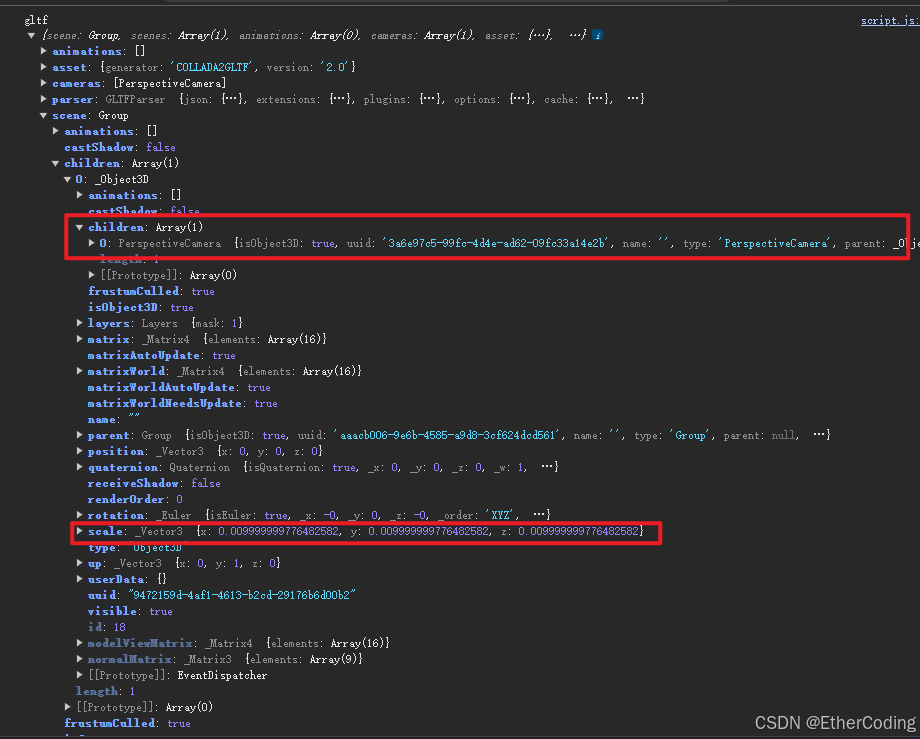This screenshot has width=920, height=739.
Task: Click the info icon after the gltf object summary
Action: tap(597, 35)
